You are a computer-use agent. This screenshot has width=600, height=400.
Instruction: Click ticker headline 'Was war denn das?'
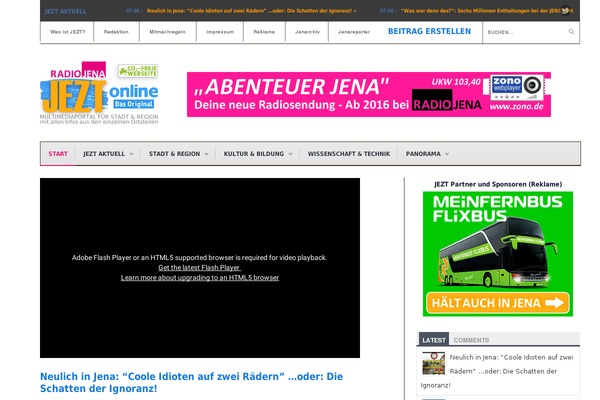coord(487,11)
